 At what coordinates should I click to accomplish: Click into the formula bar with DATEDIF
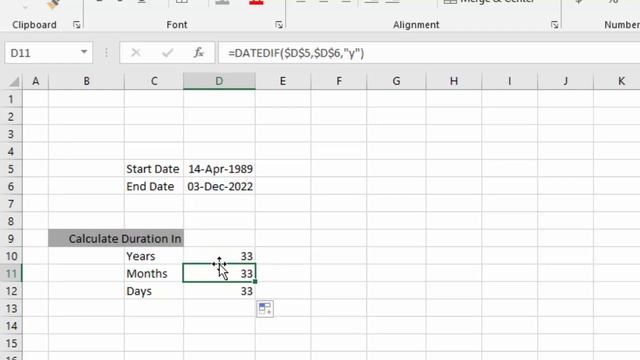coord(429,53)
